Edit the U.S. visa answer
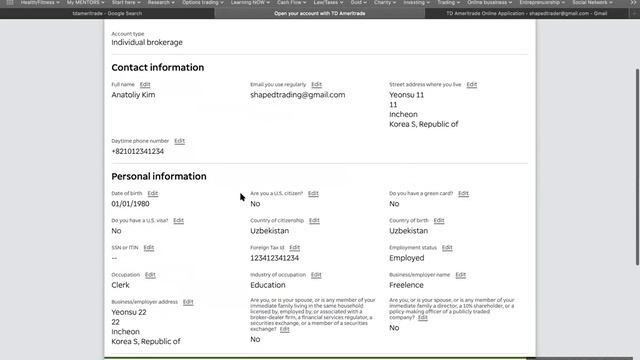The image size is (640, 360). 178,220
